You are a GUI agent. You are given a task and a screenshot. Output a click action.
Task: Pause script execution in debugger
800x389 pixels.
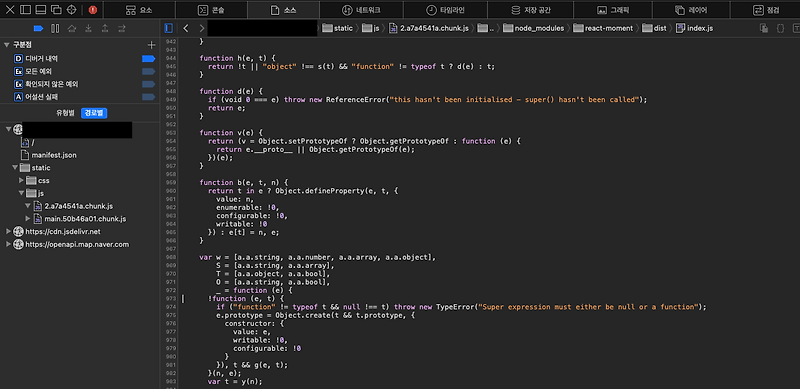(x=55, y=28)
